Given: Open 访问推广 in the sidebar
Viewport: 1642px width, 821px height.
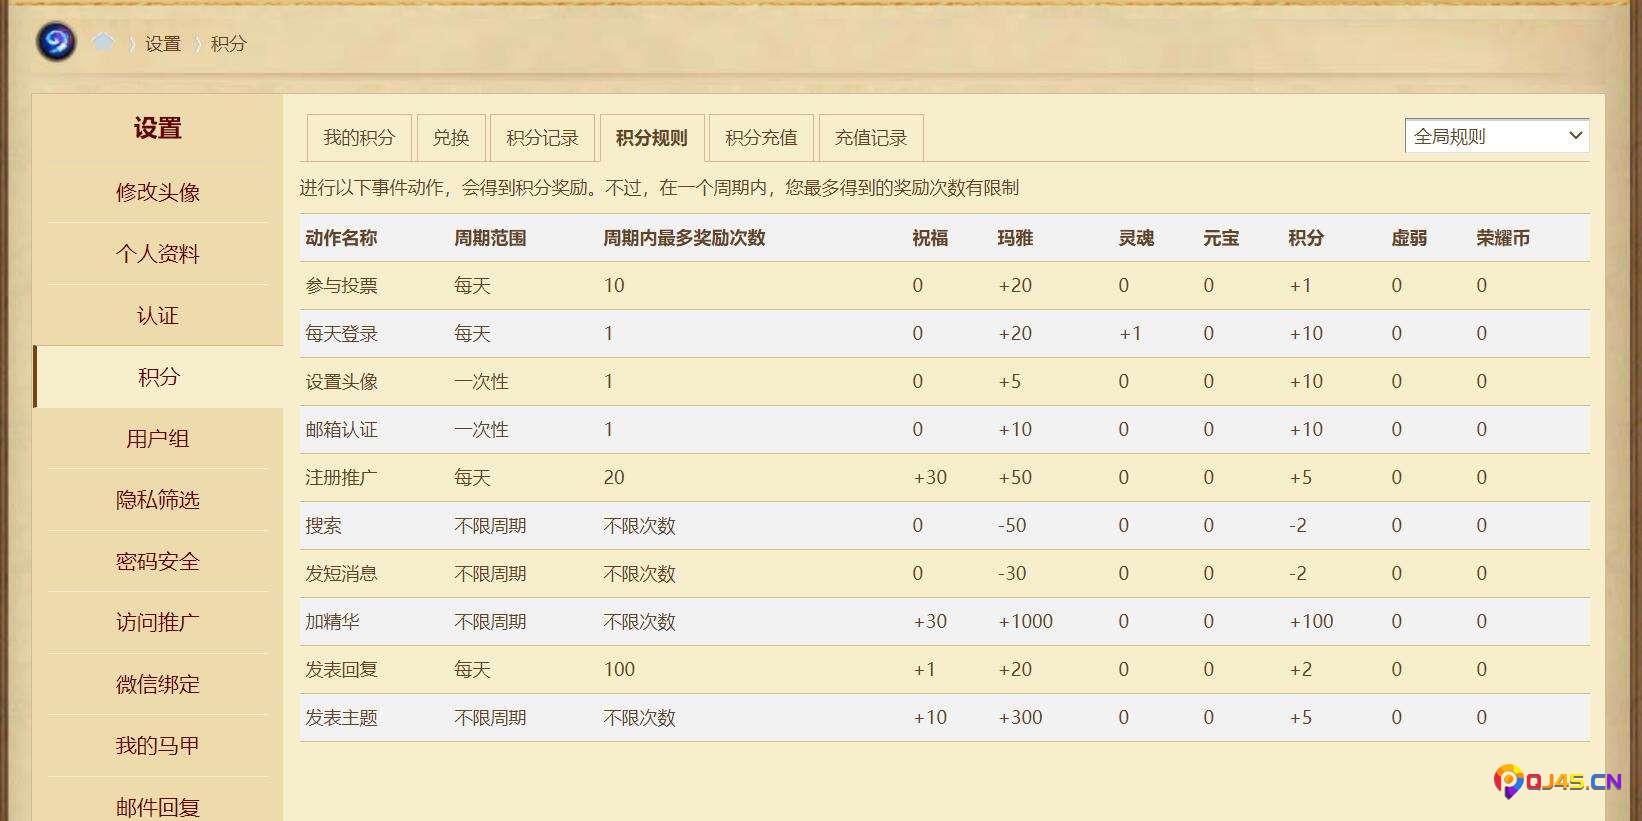Looking at the screenshot, I should coord(158,623).
